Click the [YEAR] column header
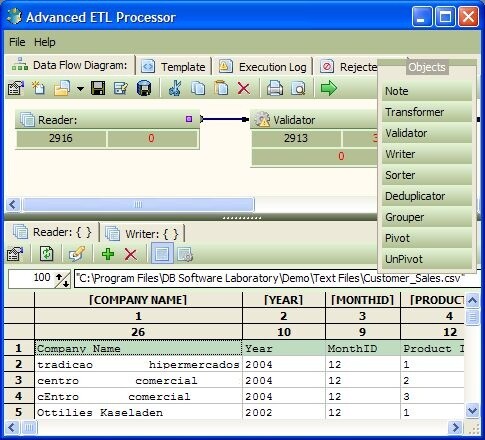Image resolution: width=485 pixels, height=440 pixels. point(284,300)
